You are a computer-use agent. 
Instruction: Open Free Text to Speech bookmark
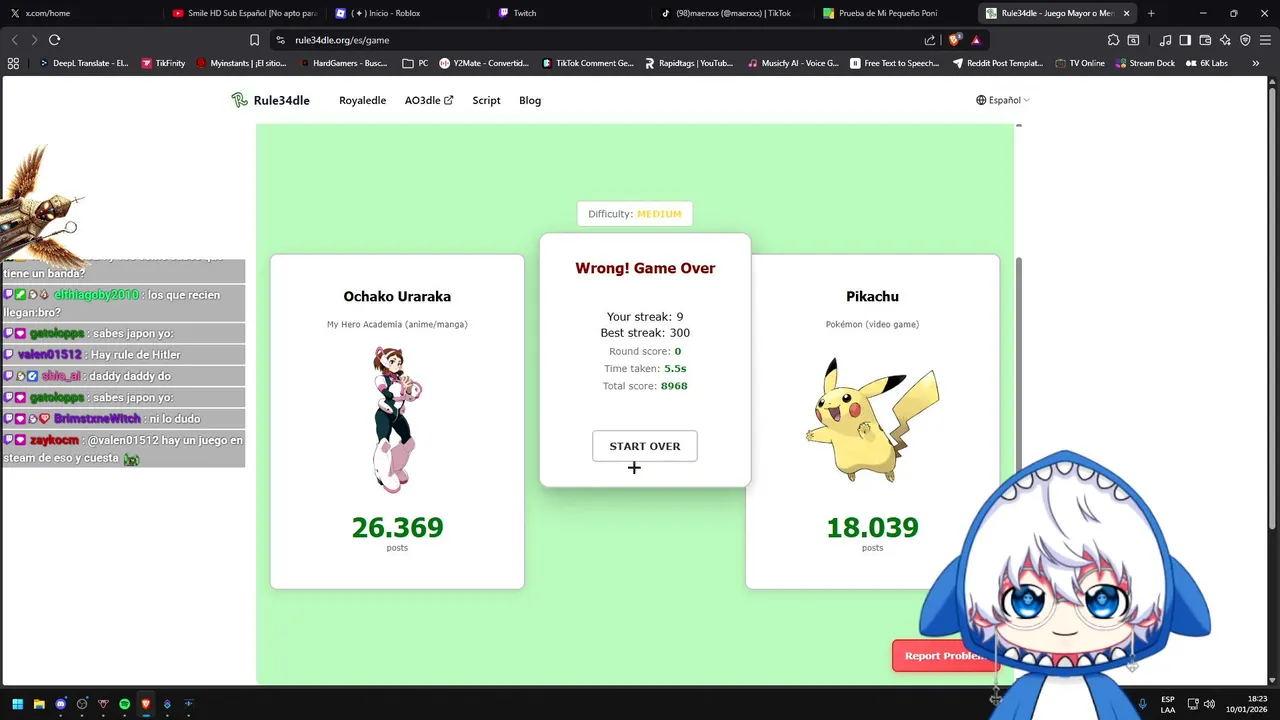895,63
